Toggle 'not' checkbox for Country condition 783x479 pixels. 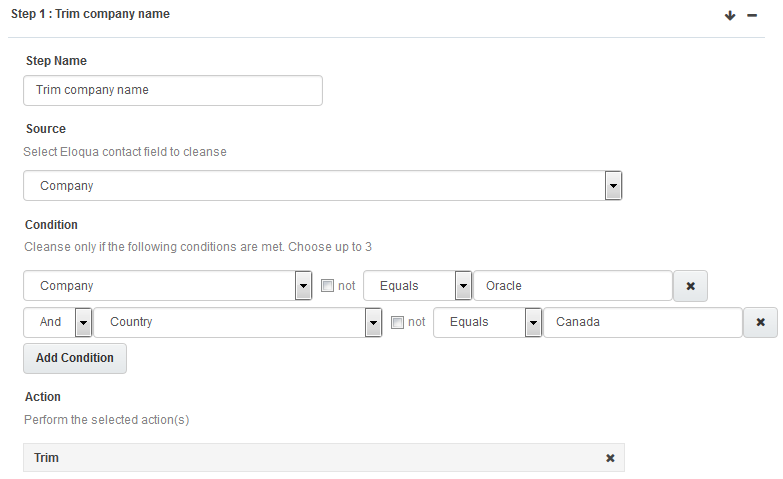[x=398, y=322]
